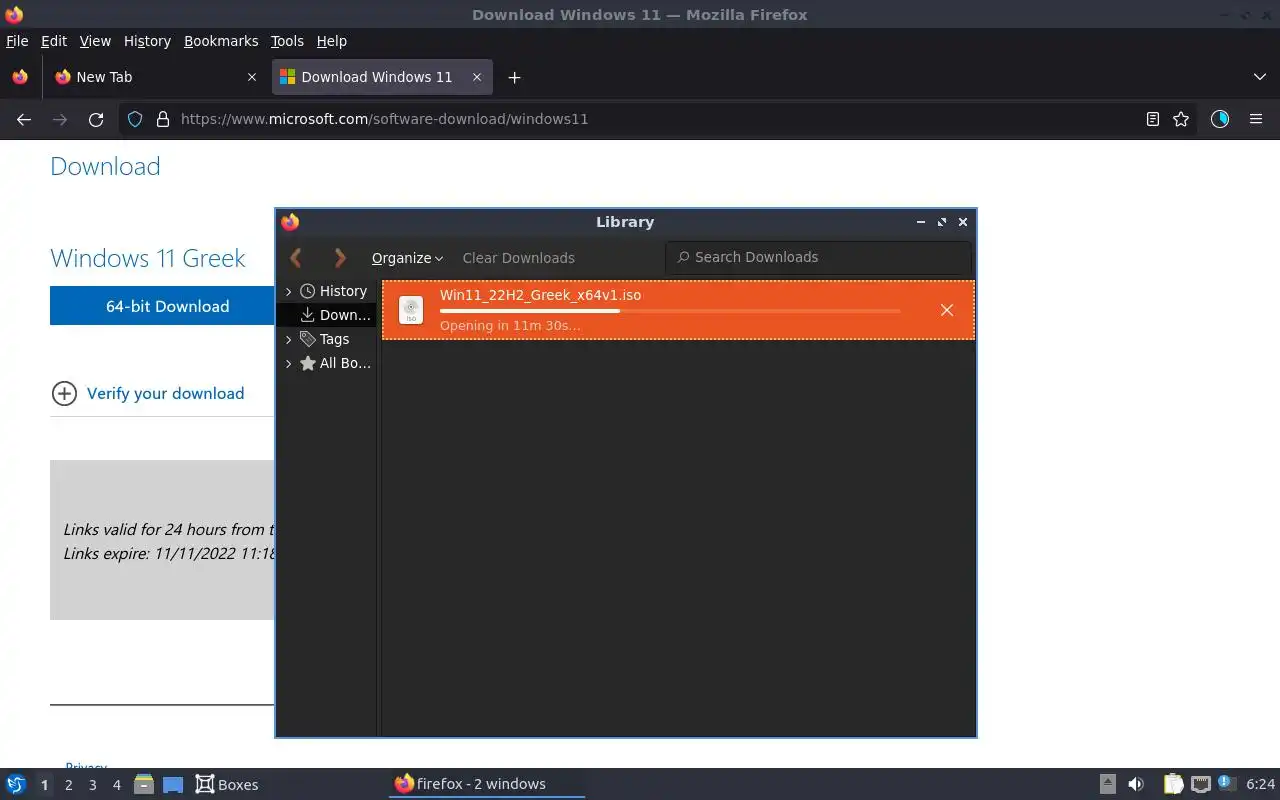List all tabs with the chevron button

pyautogui.click(x=1259, y=77)
